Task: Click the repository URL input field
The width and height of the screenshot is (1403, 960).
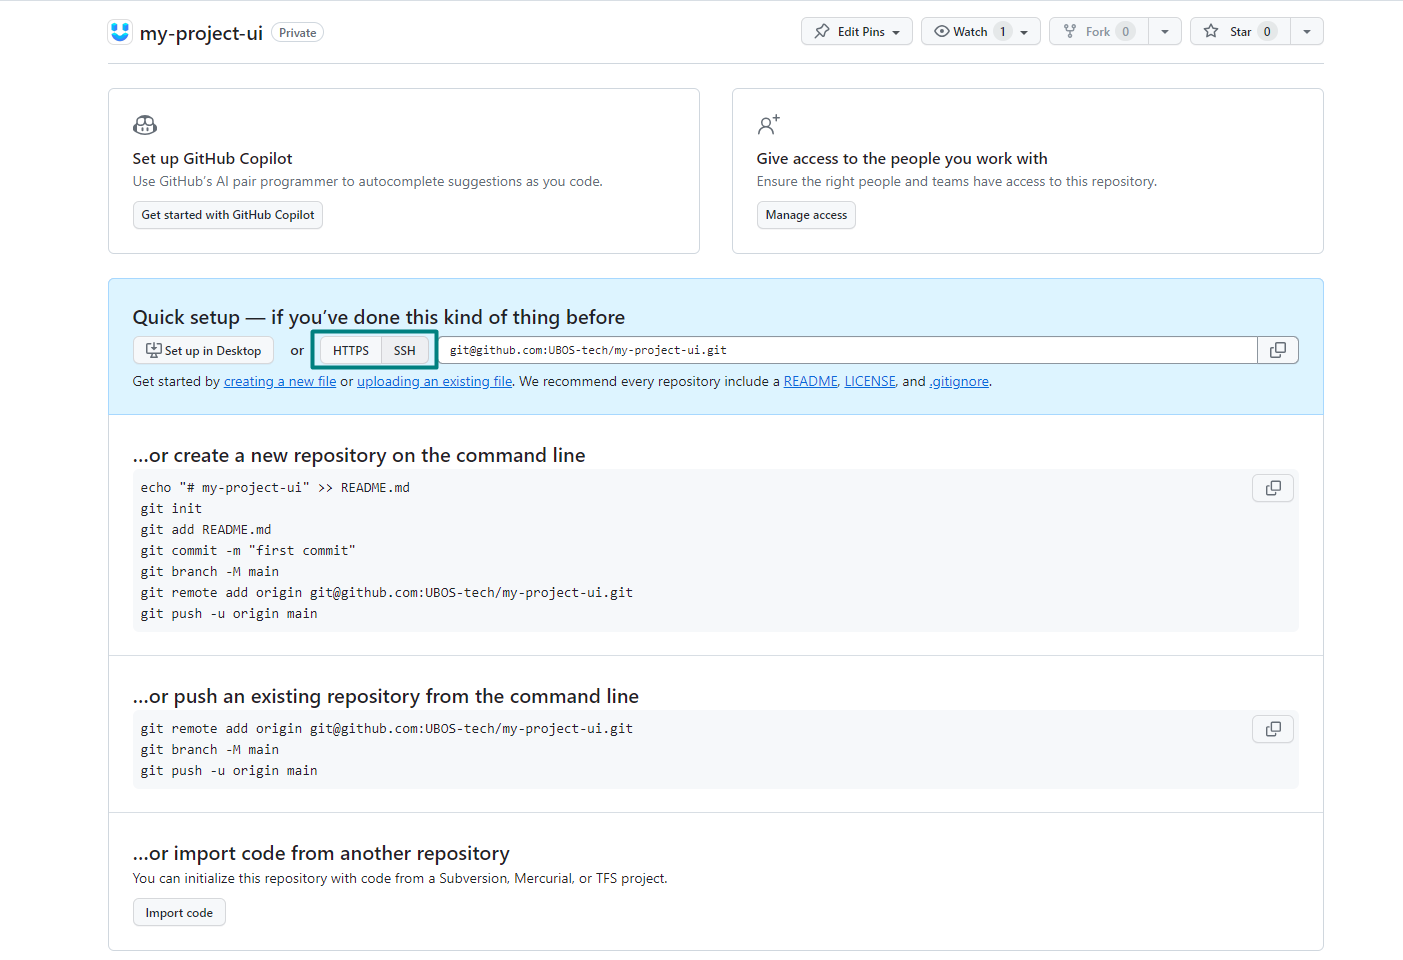Action: [x=848, y=350]
